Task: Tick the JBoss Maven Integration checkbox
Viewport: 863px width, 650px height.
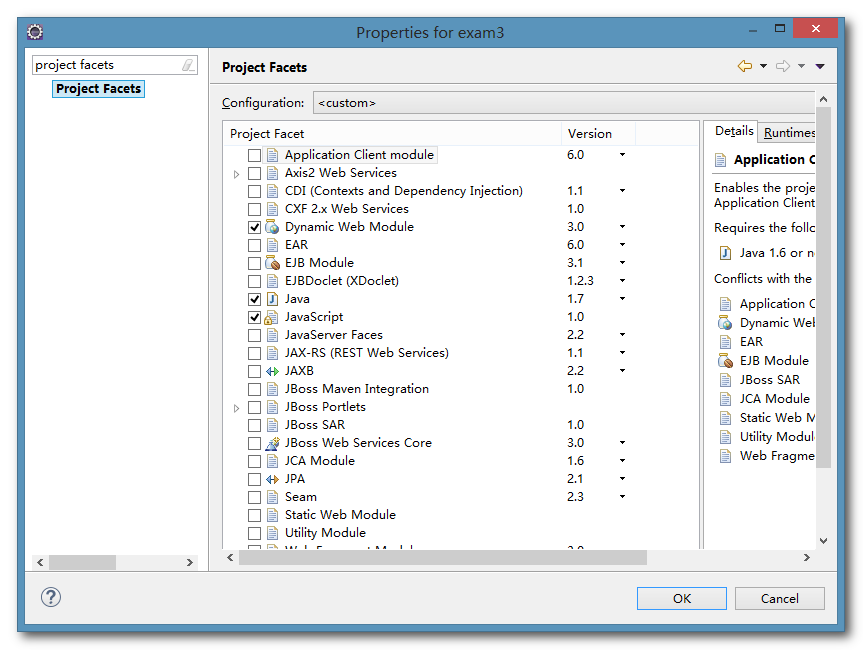Action: coord(254,389)
